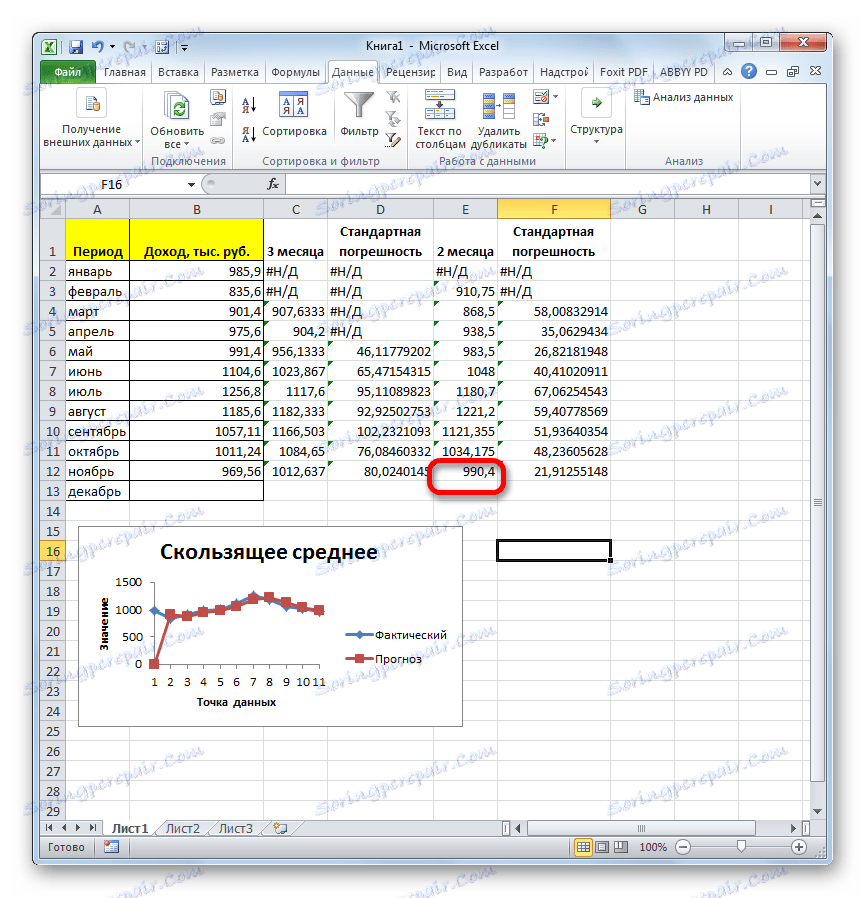Open the Получение внешних данных tool

coord(90,115)
